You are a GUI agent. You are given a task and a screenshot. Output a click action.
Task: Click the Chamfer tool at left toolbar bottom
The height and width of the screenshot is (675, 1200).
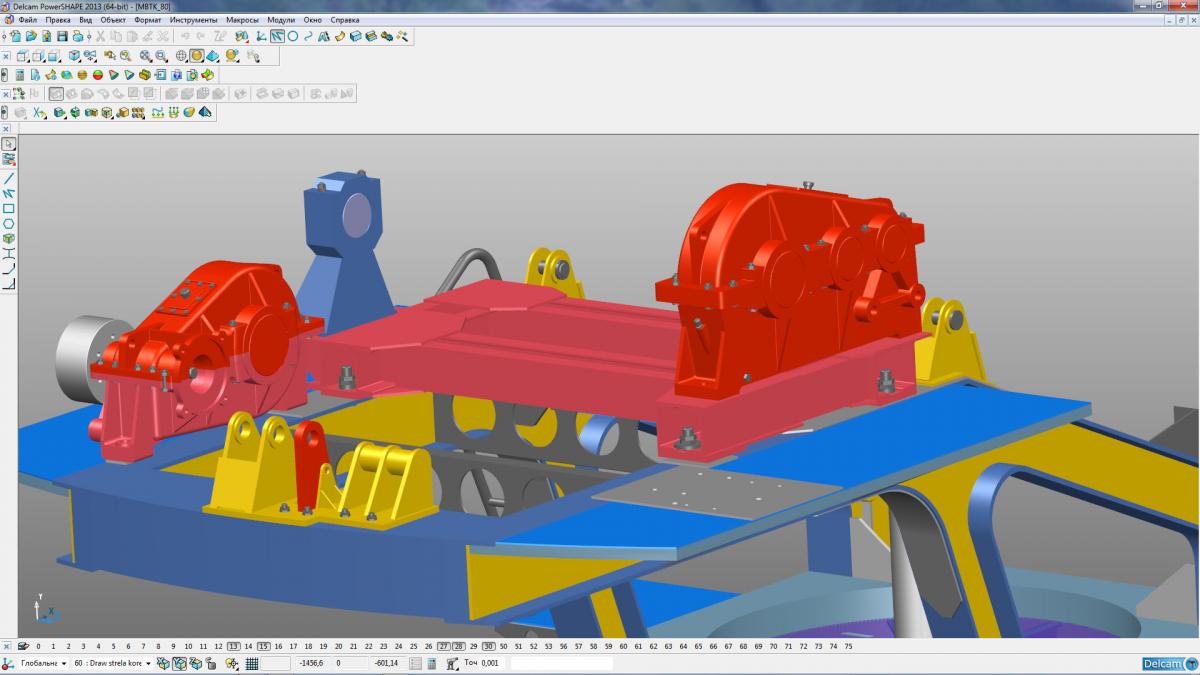tap(9, 285)
